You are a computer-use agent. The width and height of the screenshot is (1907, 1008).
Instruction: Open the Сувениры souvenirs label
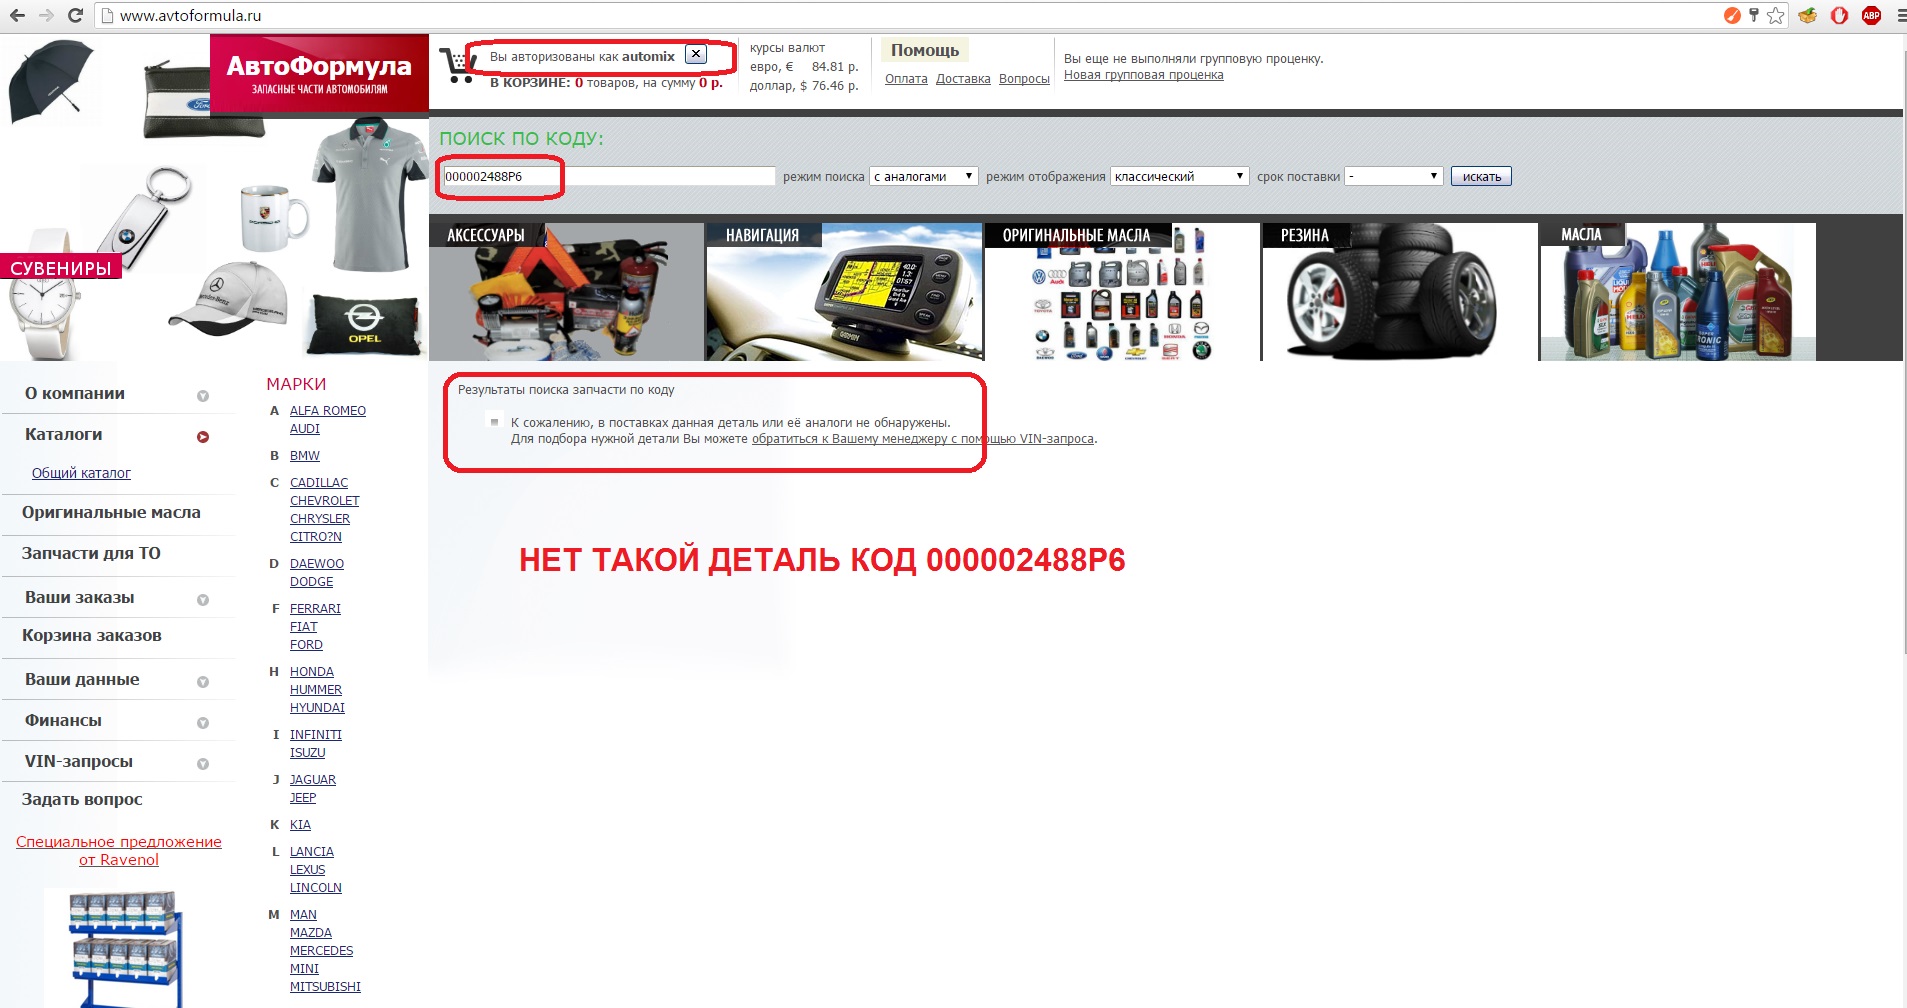click(61, 268)
